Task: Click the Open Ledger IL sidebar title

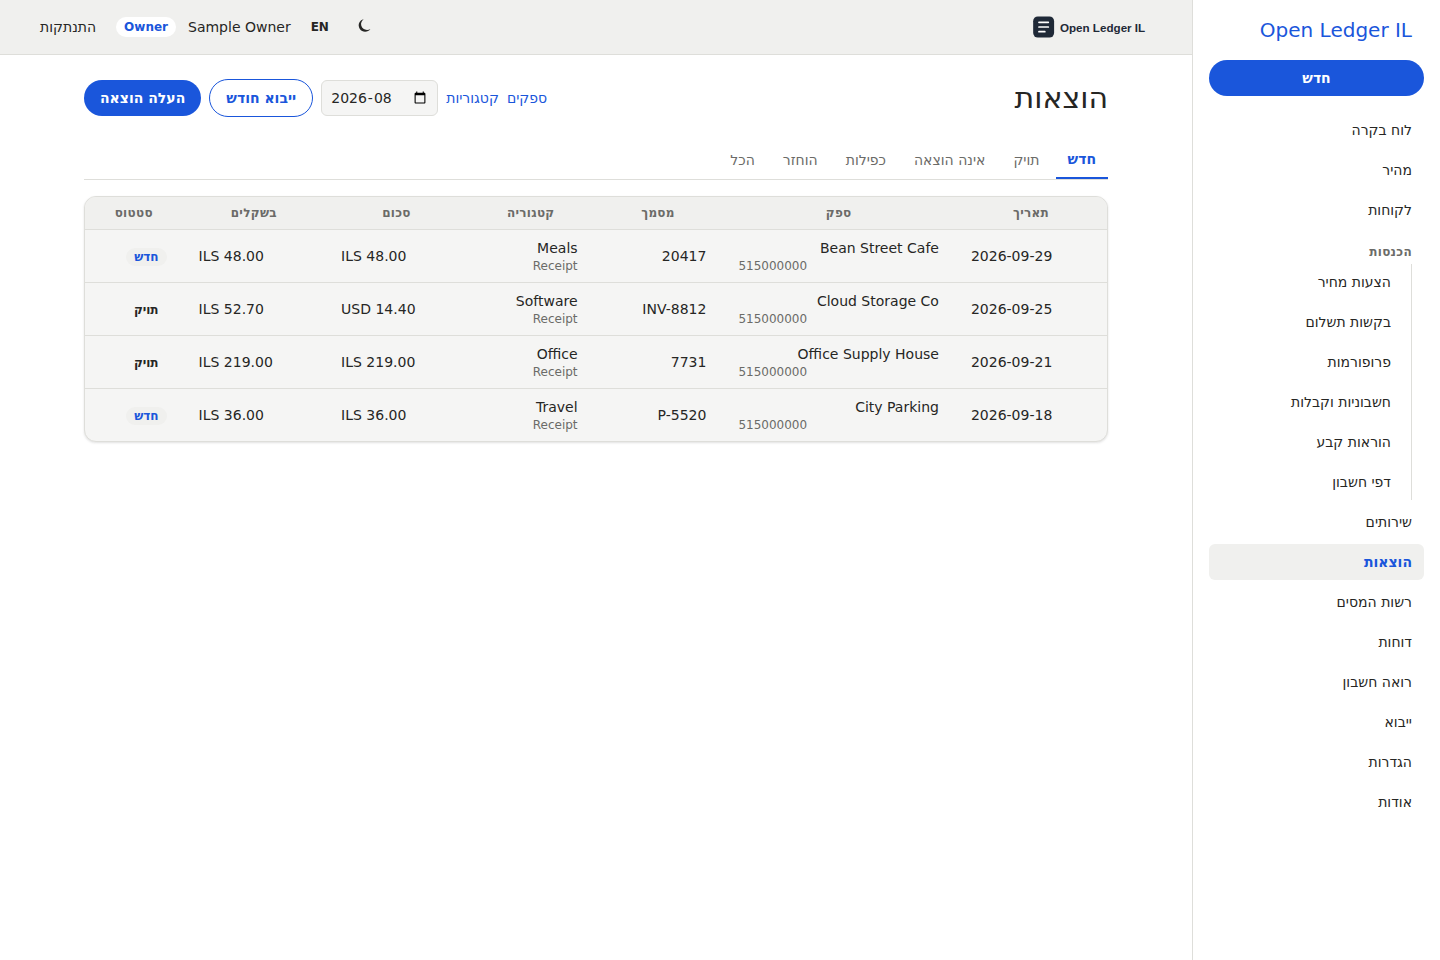Action: pos(1336,30)
